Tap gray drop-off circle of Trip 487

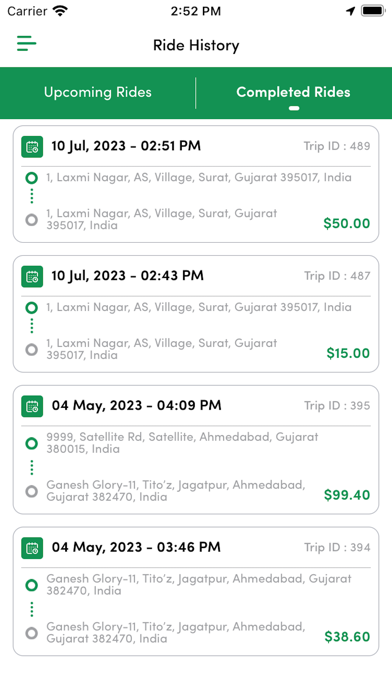pyautogui.click(x=32, y=350)
